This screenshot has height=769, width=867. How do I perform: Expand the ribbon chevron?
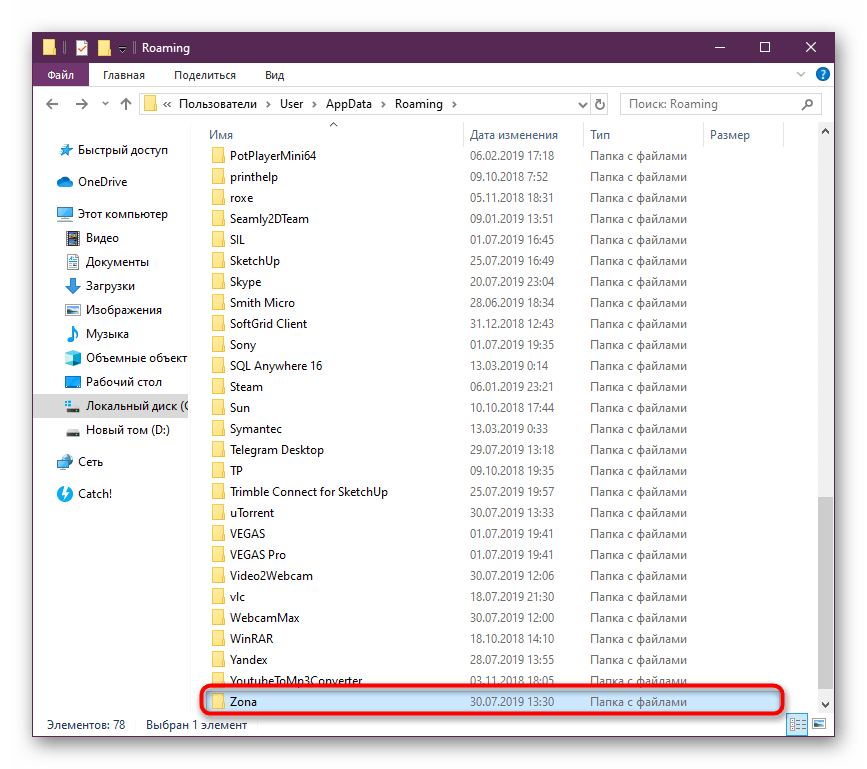click(x=801, y=74)
